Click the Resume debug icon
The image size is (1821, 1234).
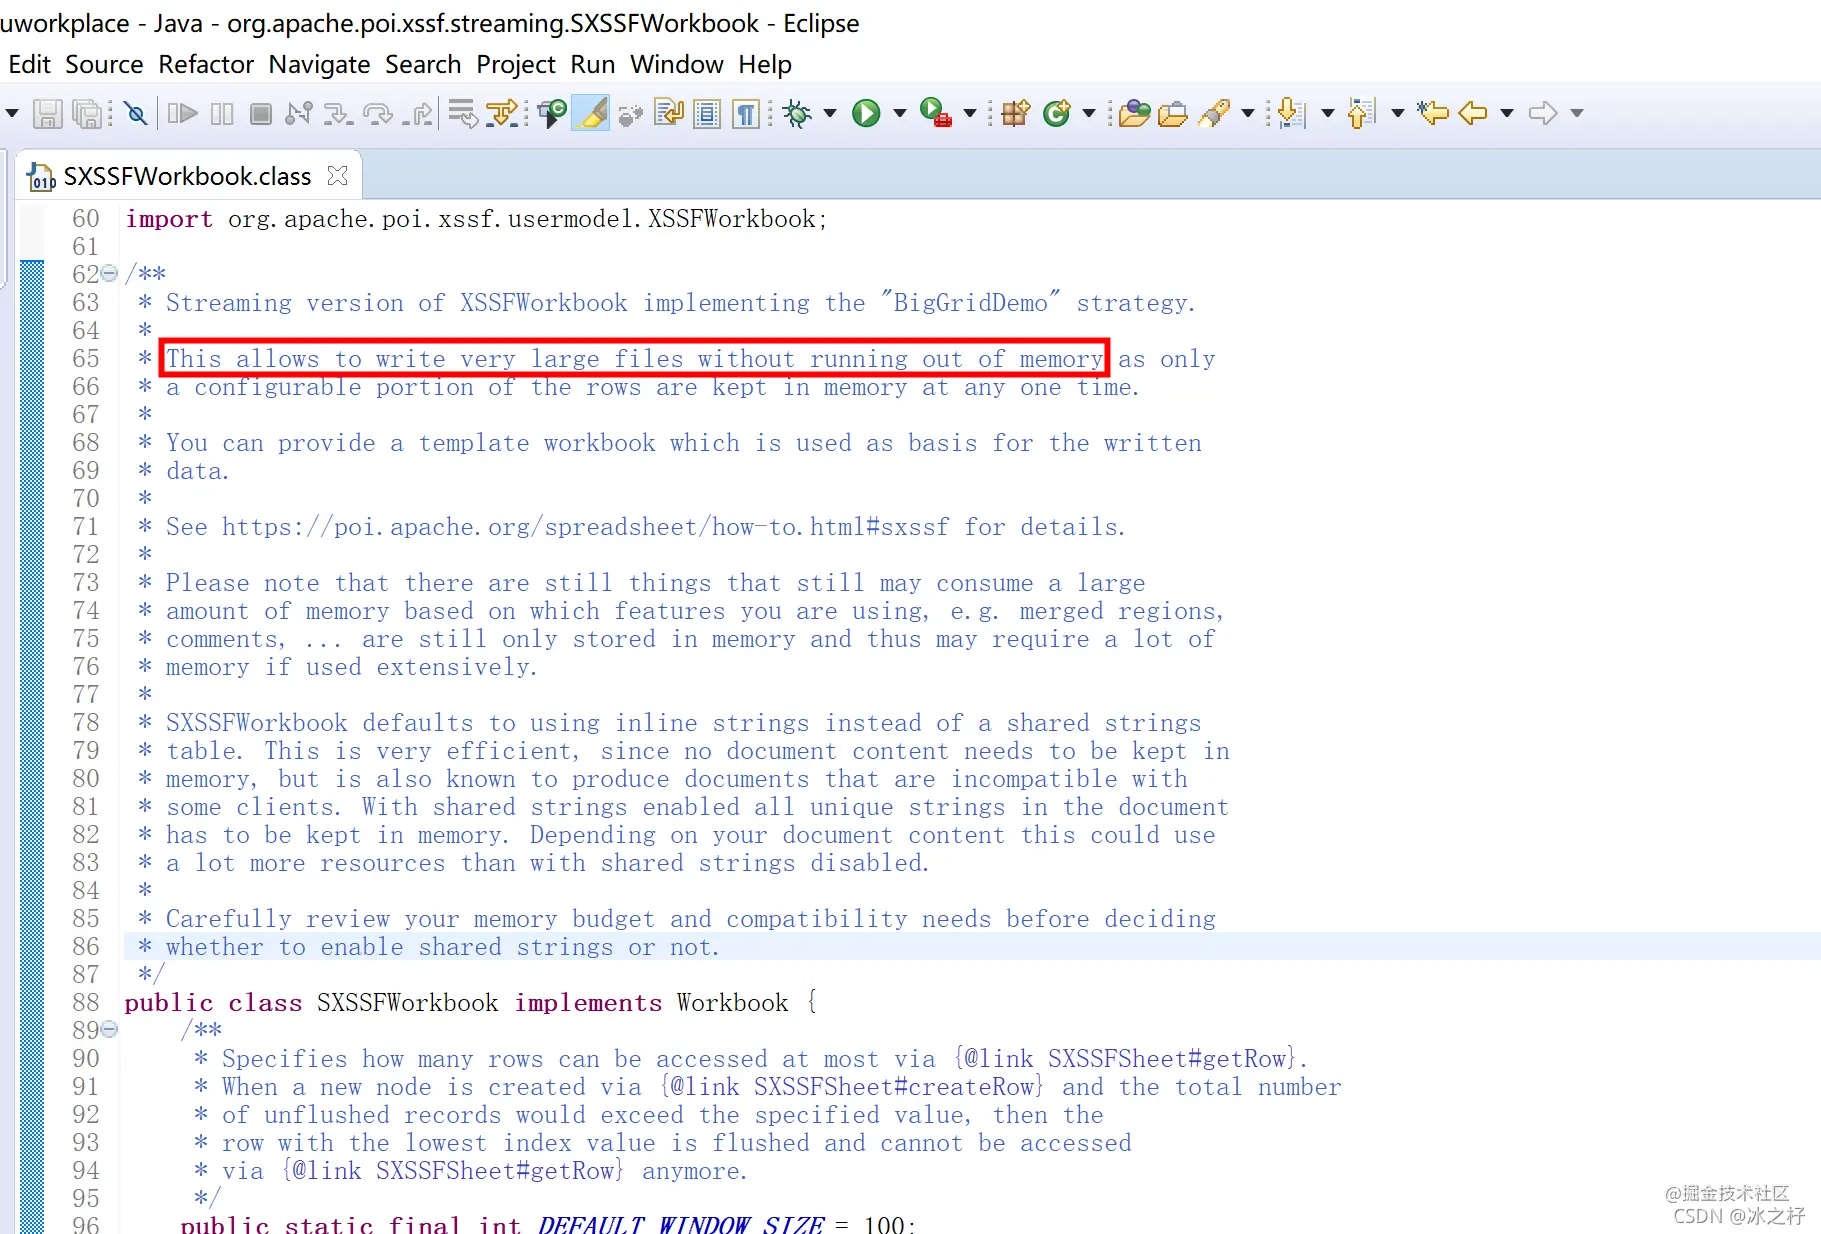pos(182,113)
